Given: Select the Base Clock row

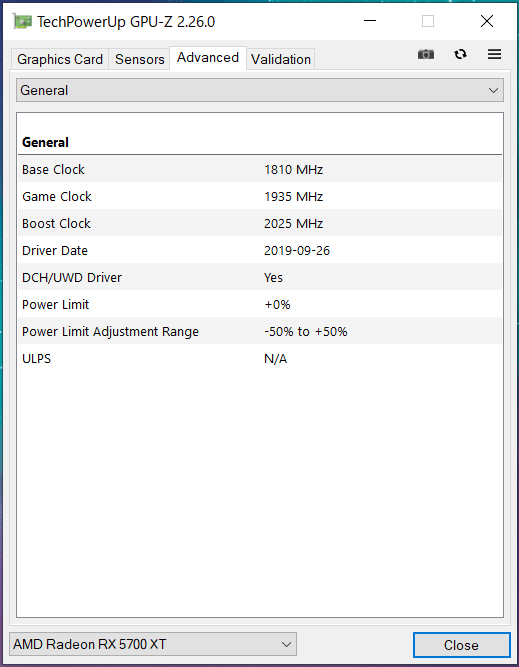Looking at the screenshot, I should (260, 169).
